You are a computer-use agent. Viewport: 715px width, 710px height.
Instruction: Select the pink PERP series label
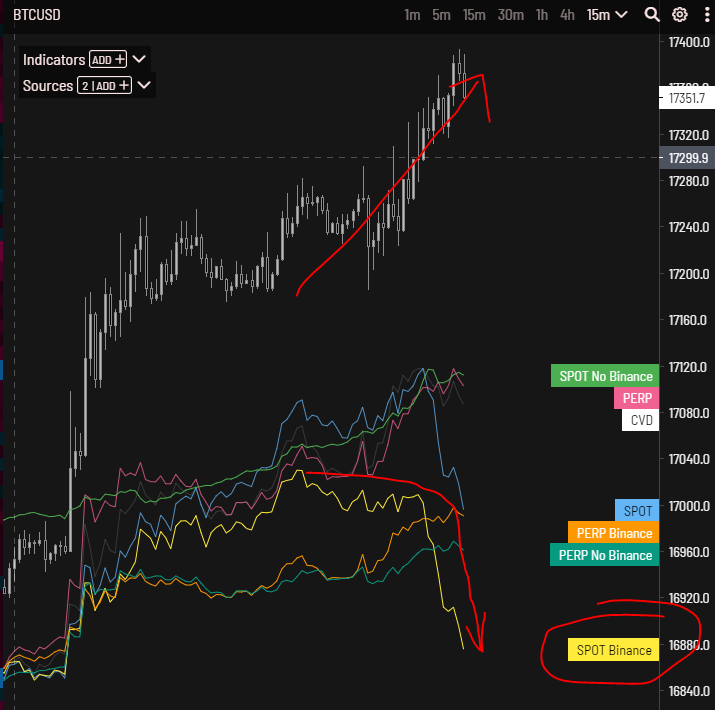pos(636,398)
